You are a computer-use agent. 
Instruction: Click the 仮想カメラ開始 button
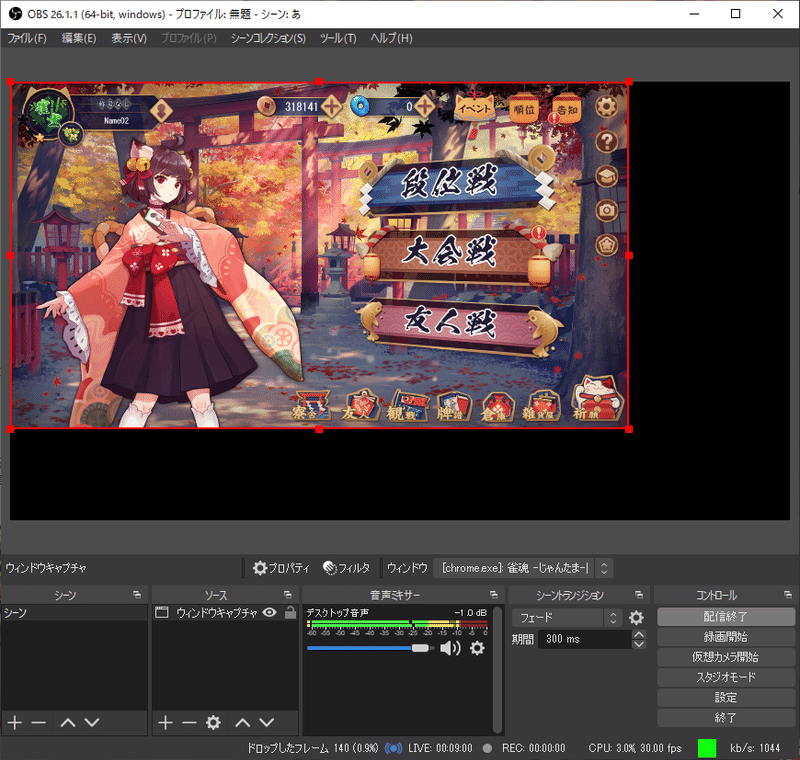click(x=726, y=657)
